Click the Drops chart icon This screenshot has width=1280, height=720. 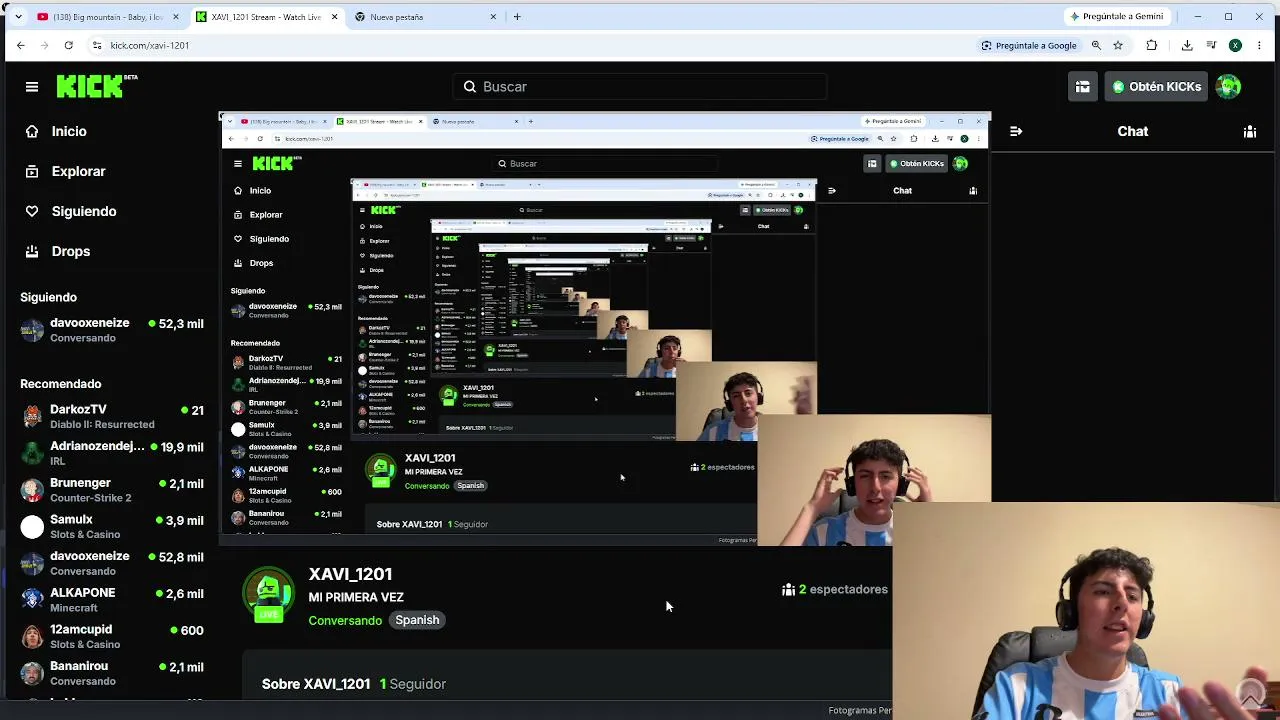pyautogui.click(x=32, y=251)
